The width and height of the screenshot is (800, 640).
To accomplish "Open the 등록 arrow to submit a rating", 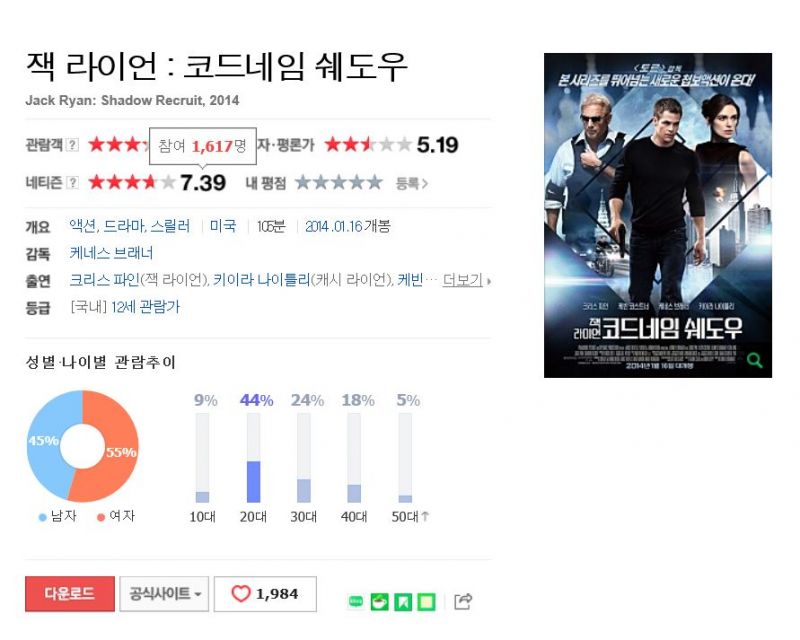I will click(412, 183).
